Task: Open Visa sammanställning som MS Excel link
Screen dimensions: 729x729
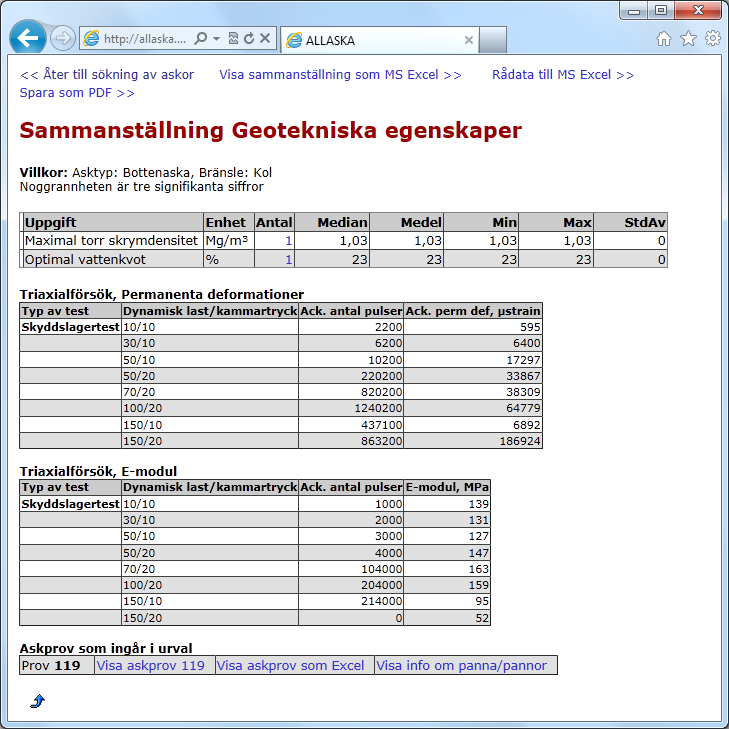Action: [x=340, y=75]
